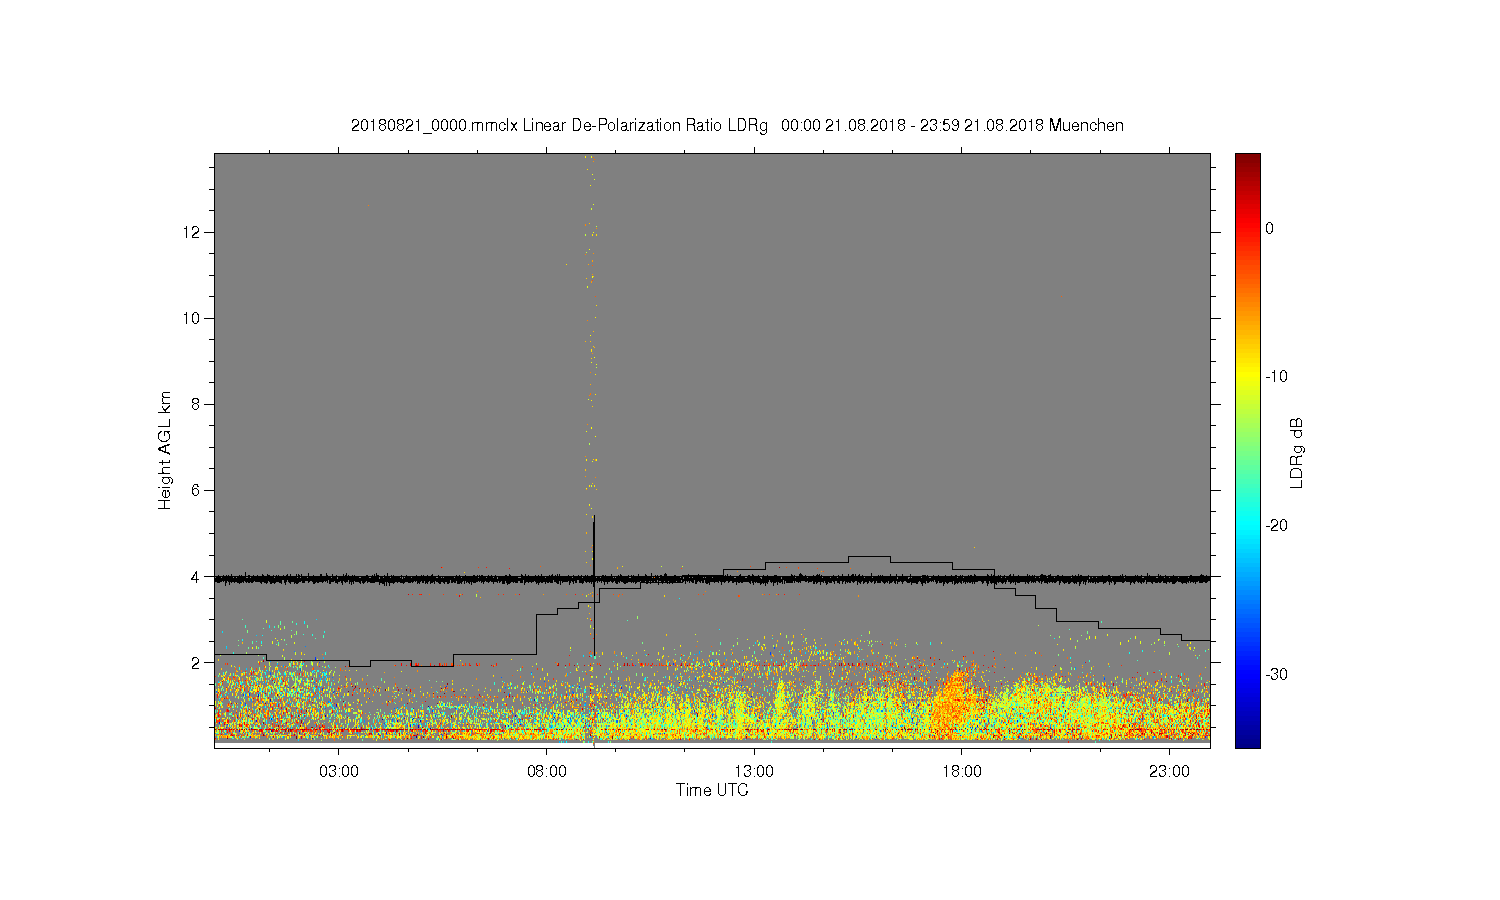Click the 'Height AGL km' y-axis label
Viewport: 1500px width, 900px height.
click(x=165, y=450)
